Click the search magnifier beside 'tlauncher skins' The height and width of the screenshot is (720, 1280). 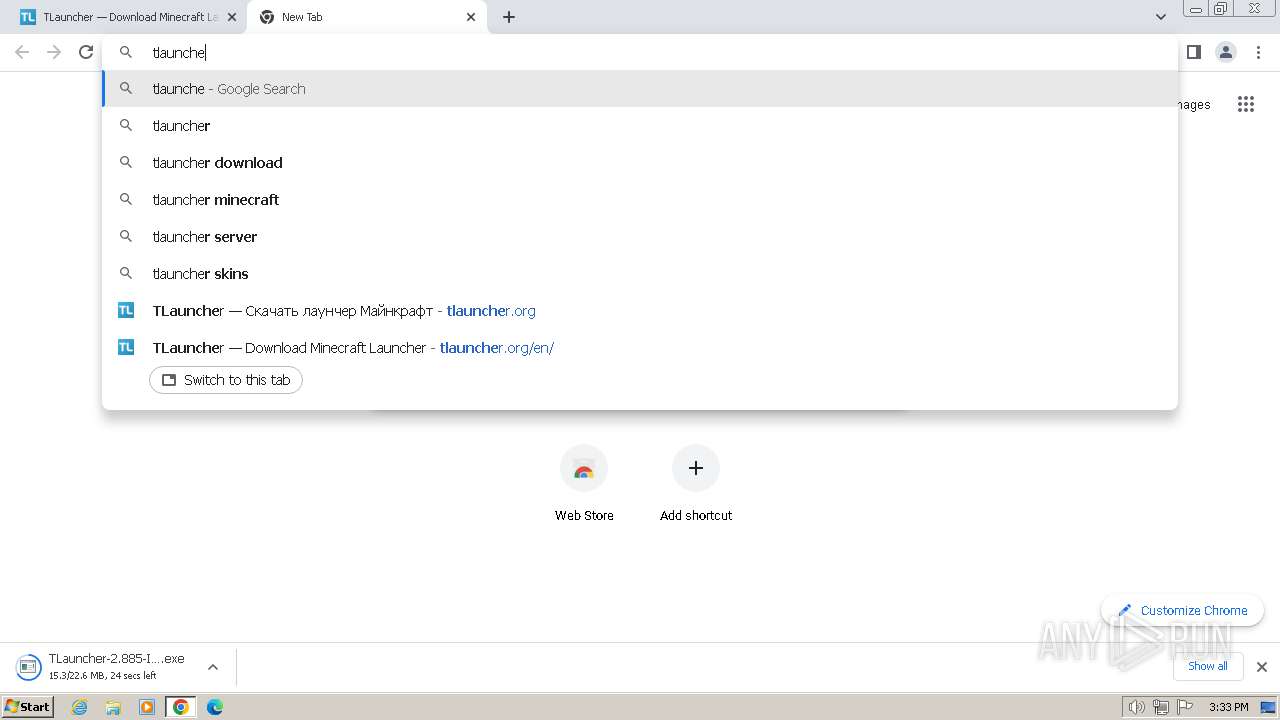126,274
